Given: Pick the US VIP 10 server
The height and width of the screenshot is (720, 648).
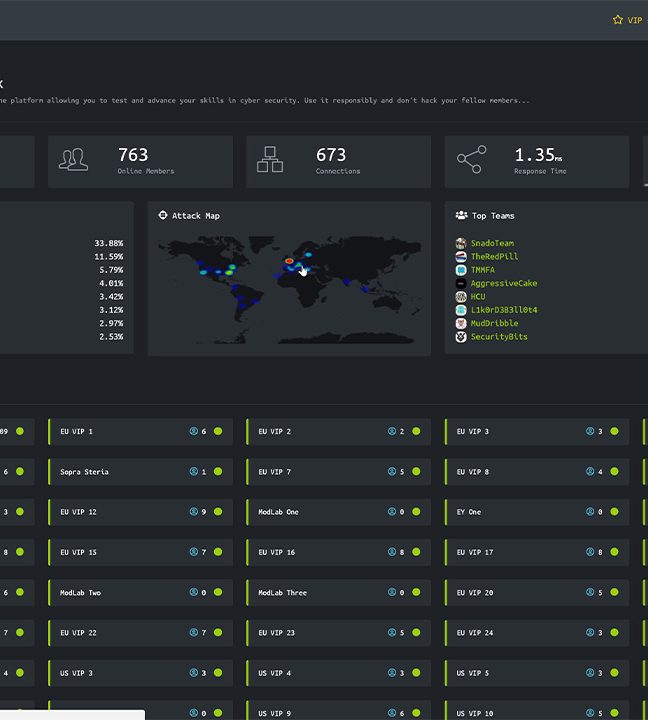Looking at the screenshot, I should coord(537,710).
